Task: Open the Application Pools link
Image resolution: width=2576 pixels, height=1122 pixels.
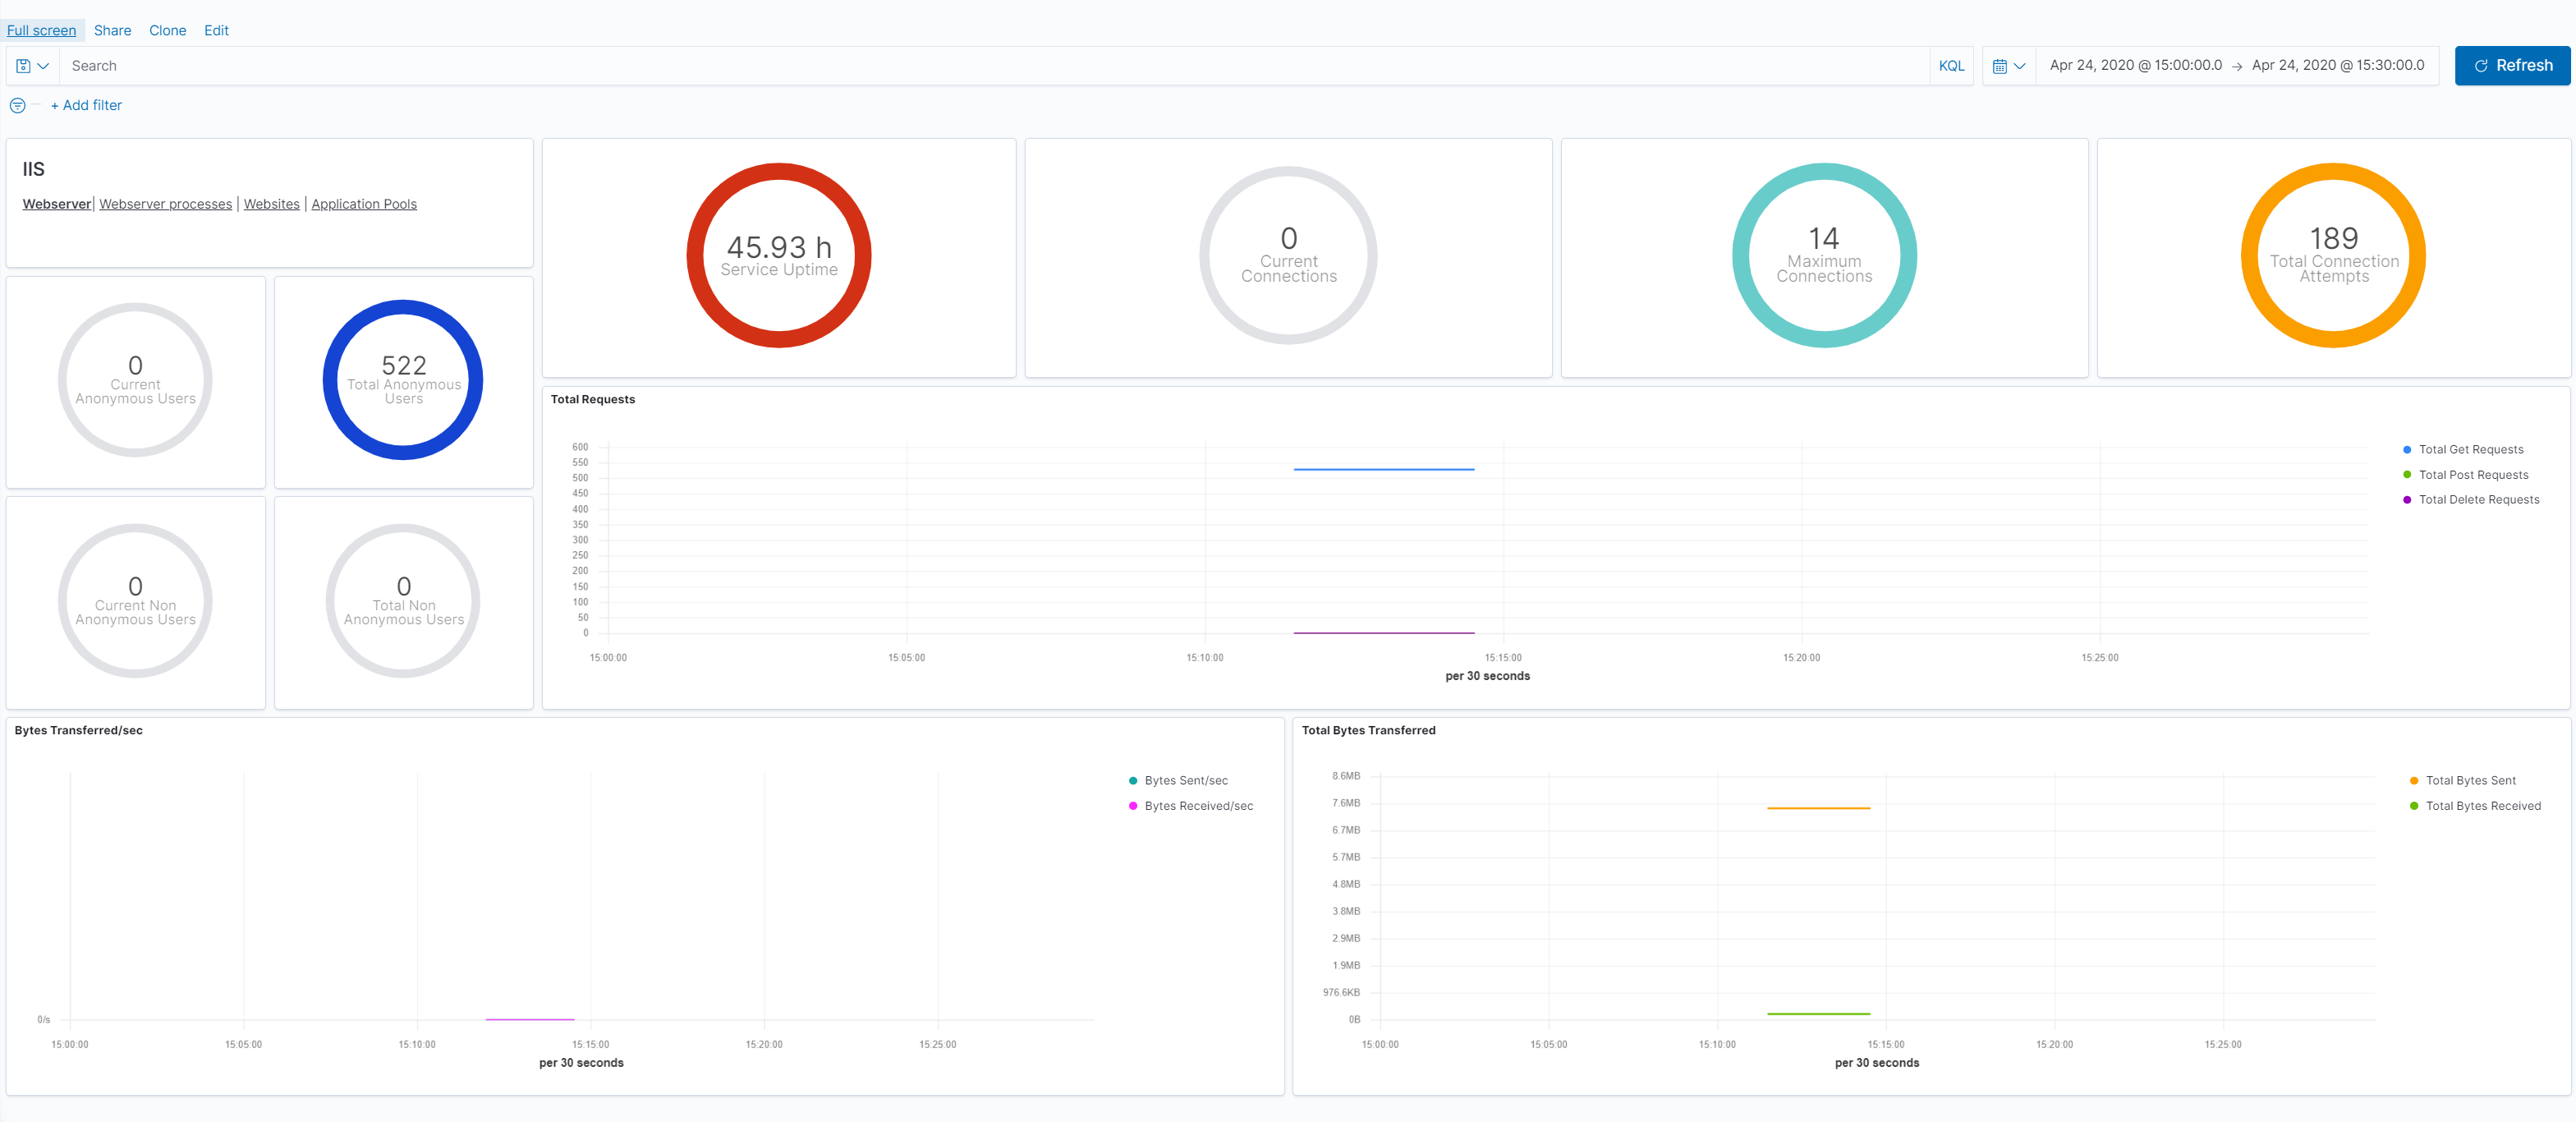Action: click(x=364, y=203)
